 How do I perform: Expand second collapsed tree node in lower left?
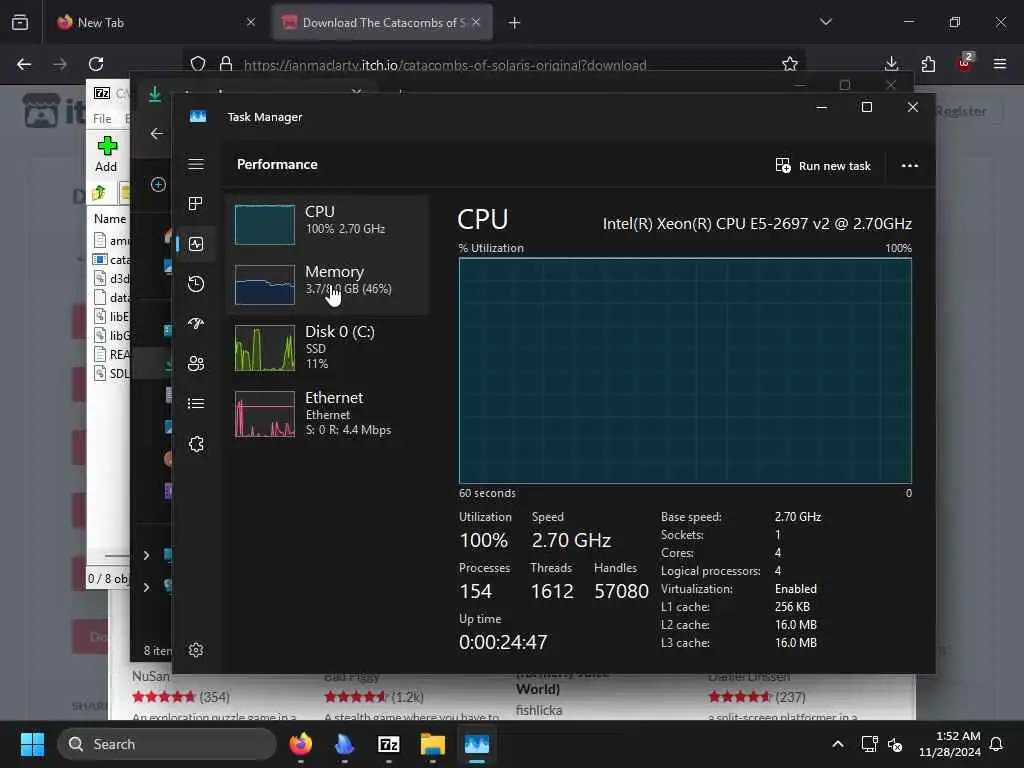[146, 588]
